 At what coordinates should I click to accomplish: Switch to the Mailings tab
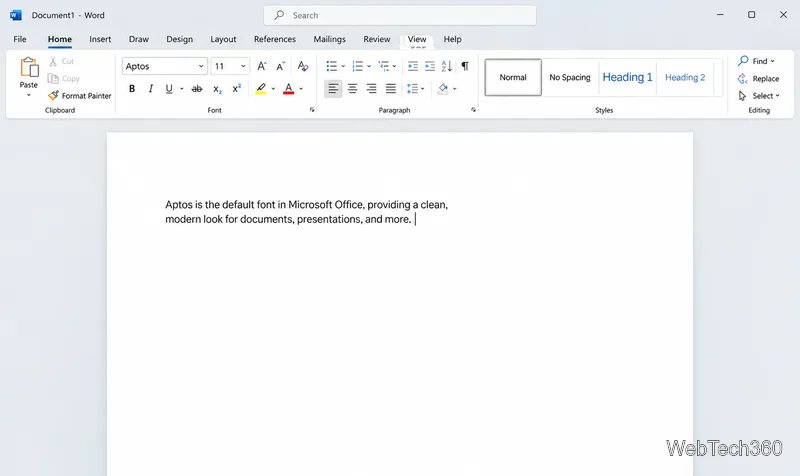[330, 39]
